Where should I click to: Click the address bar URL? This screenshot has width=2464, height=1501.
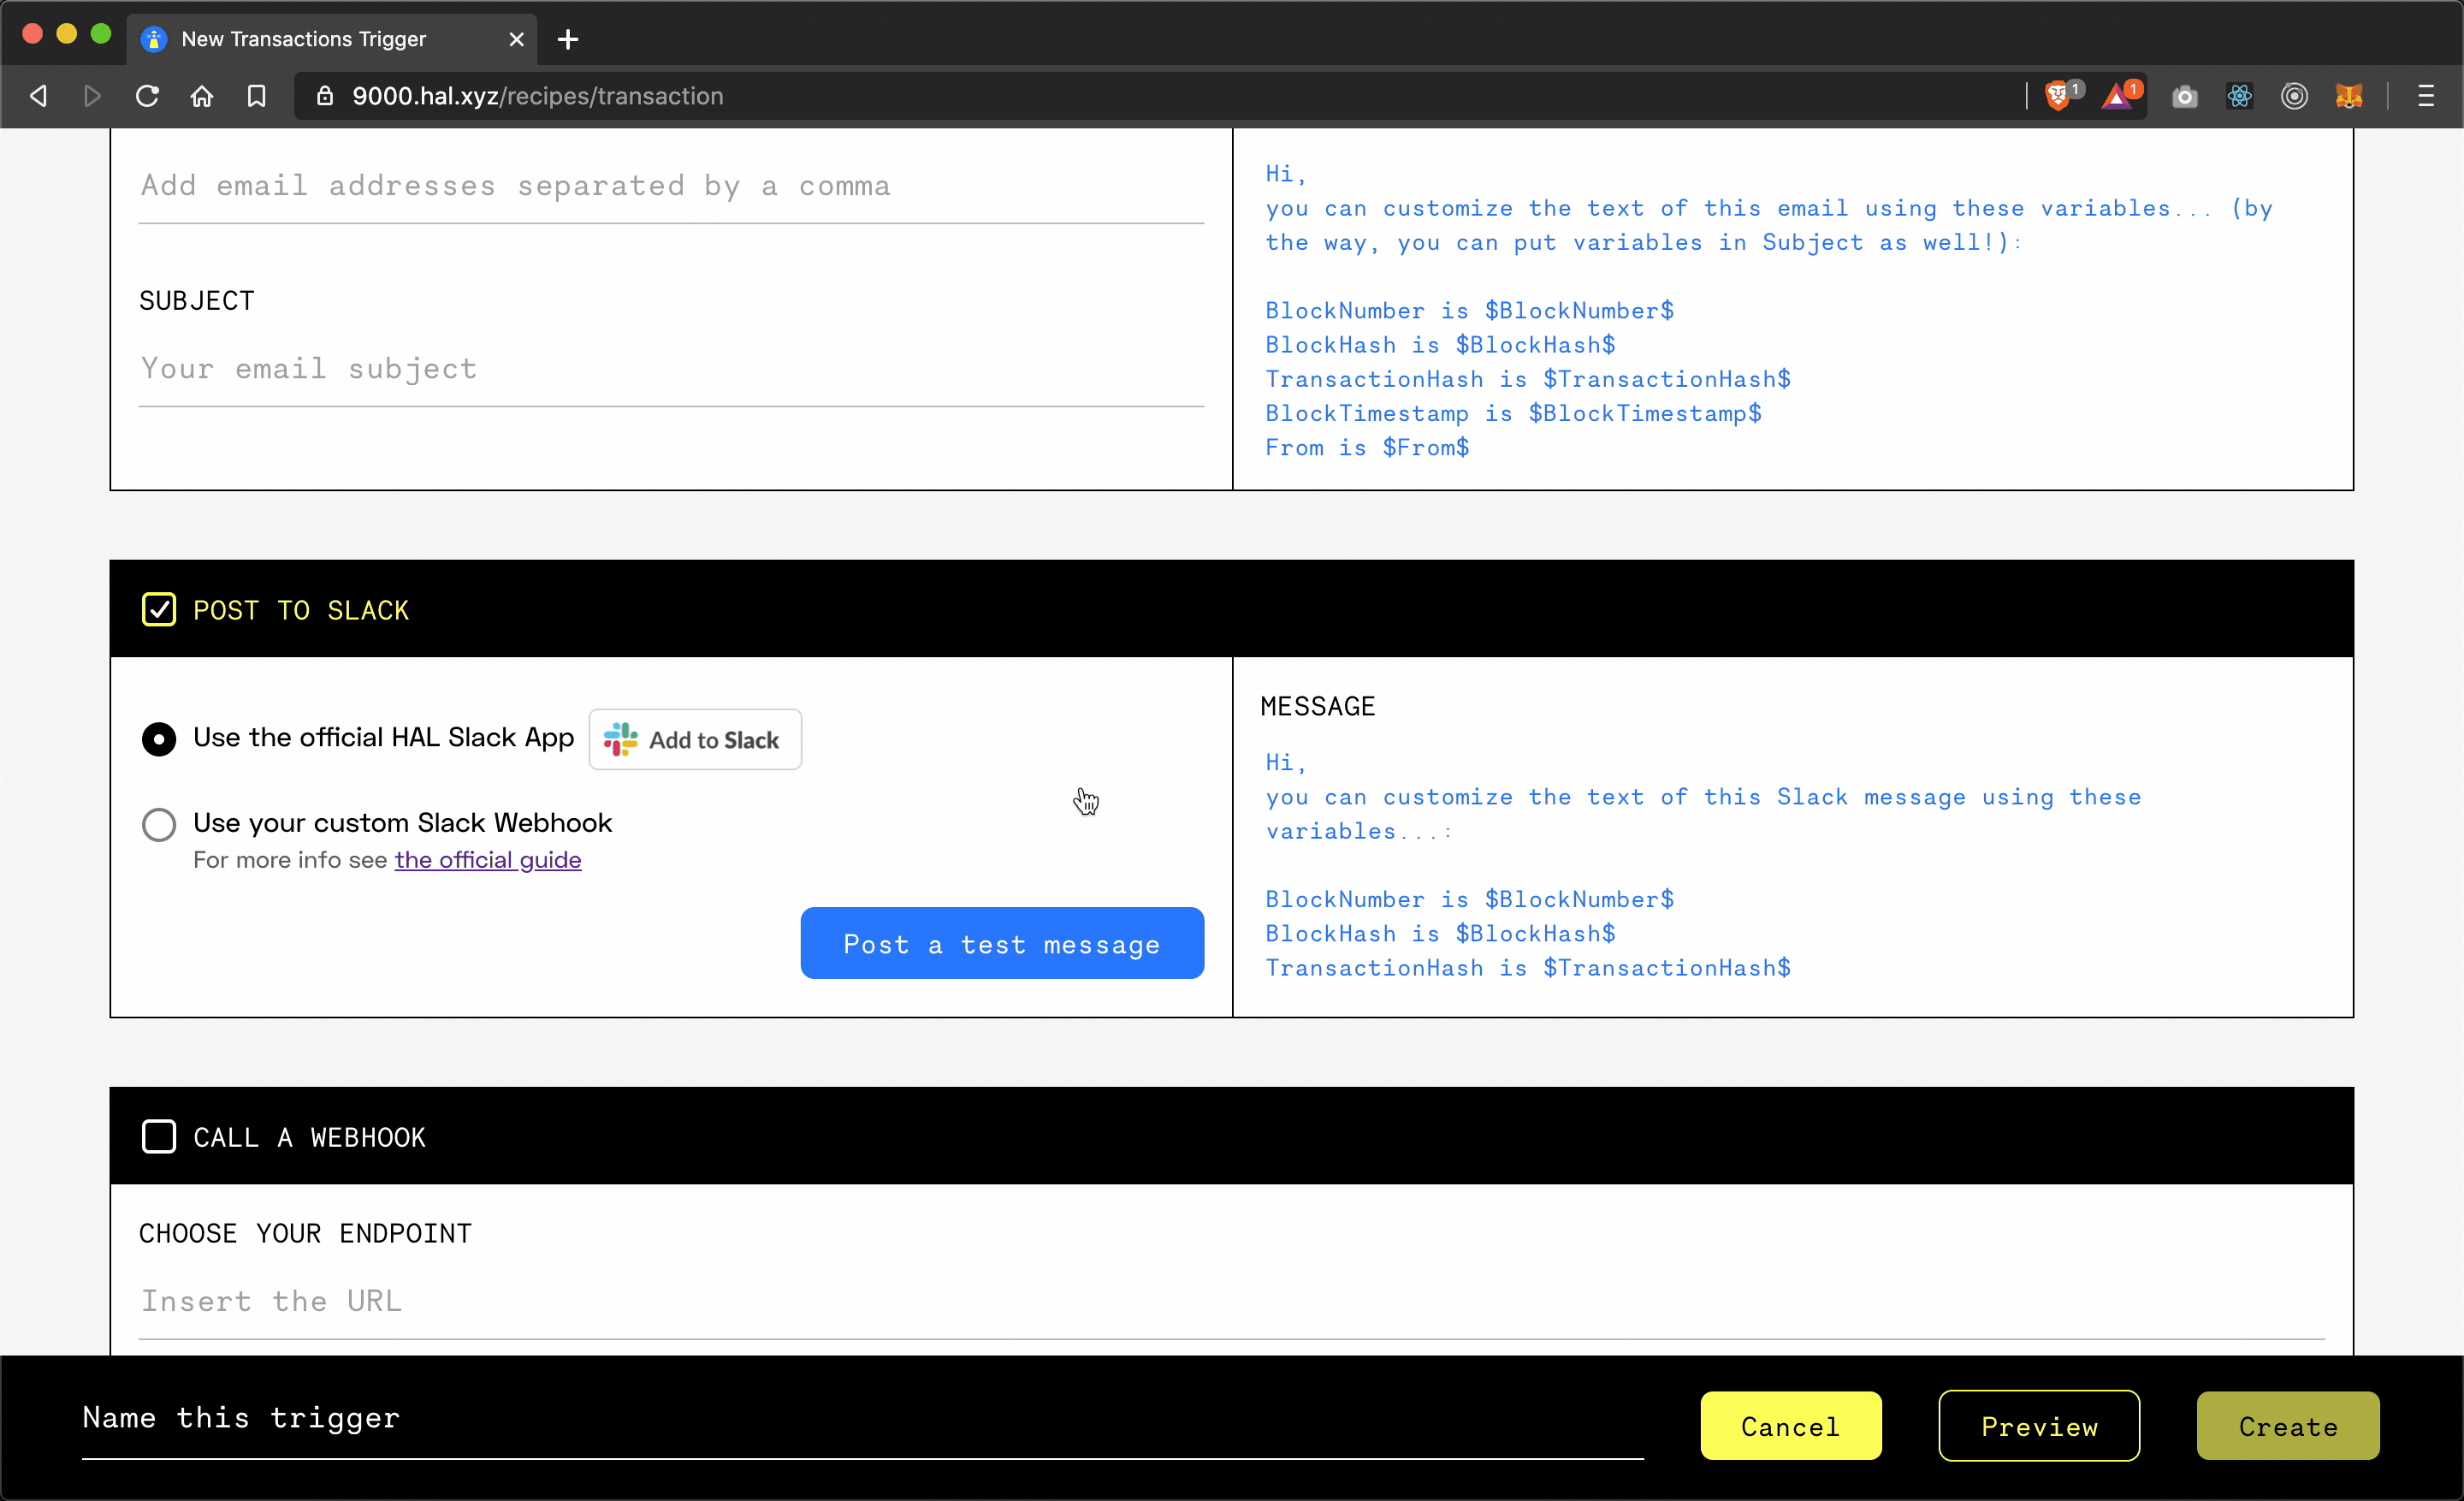pos(537,96)
